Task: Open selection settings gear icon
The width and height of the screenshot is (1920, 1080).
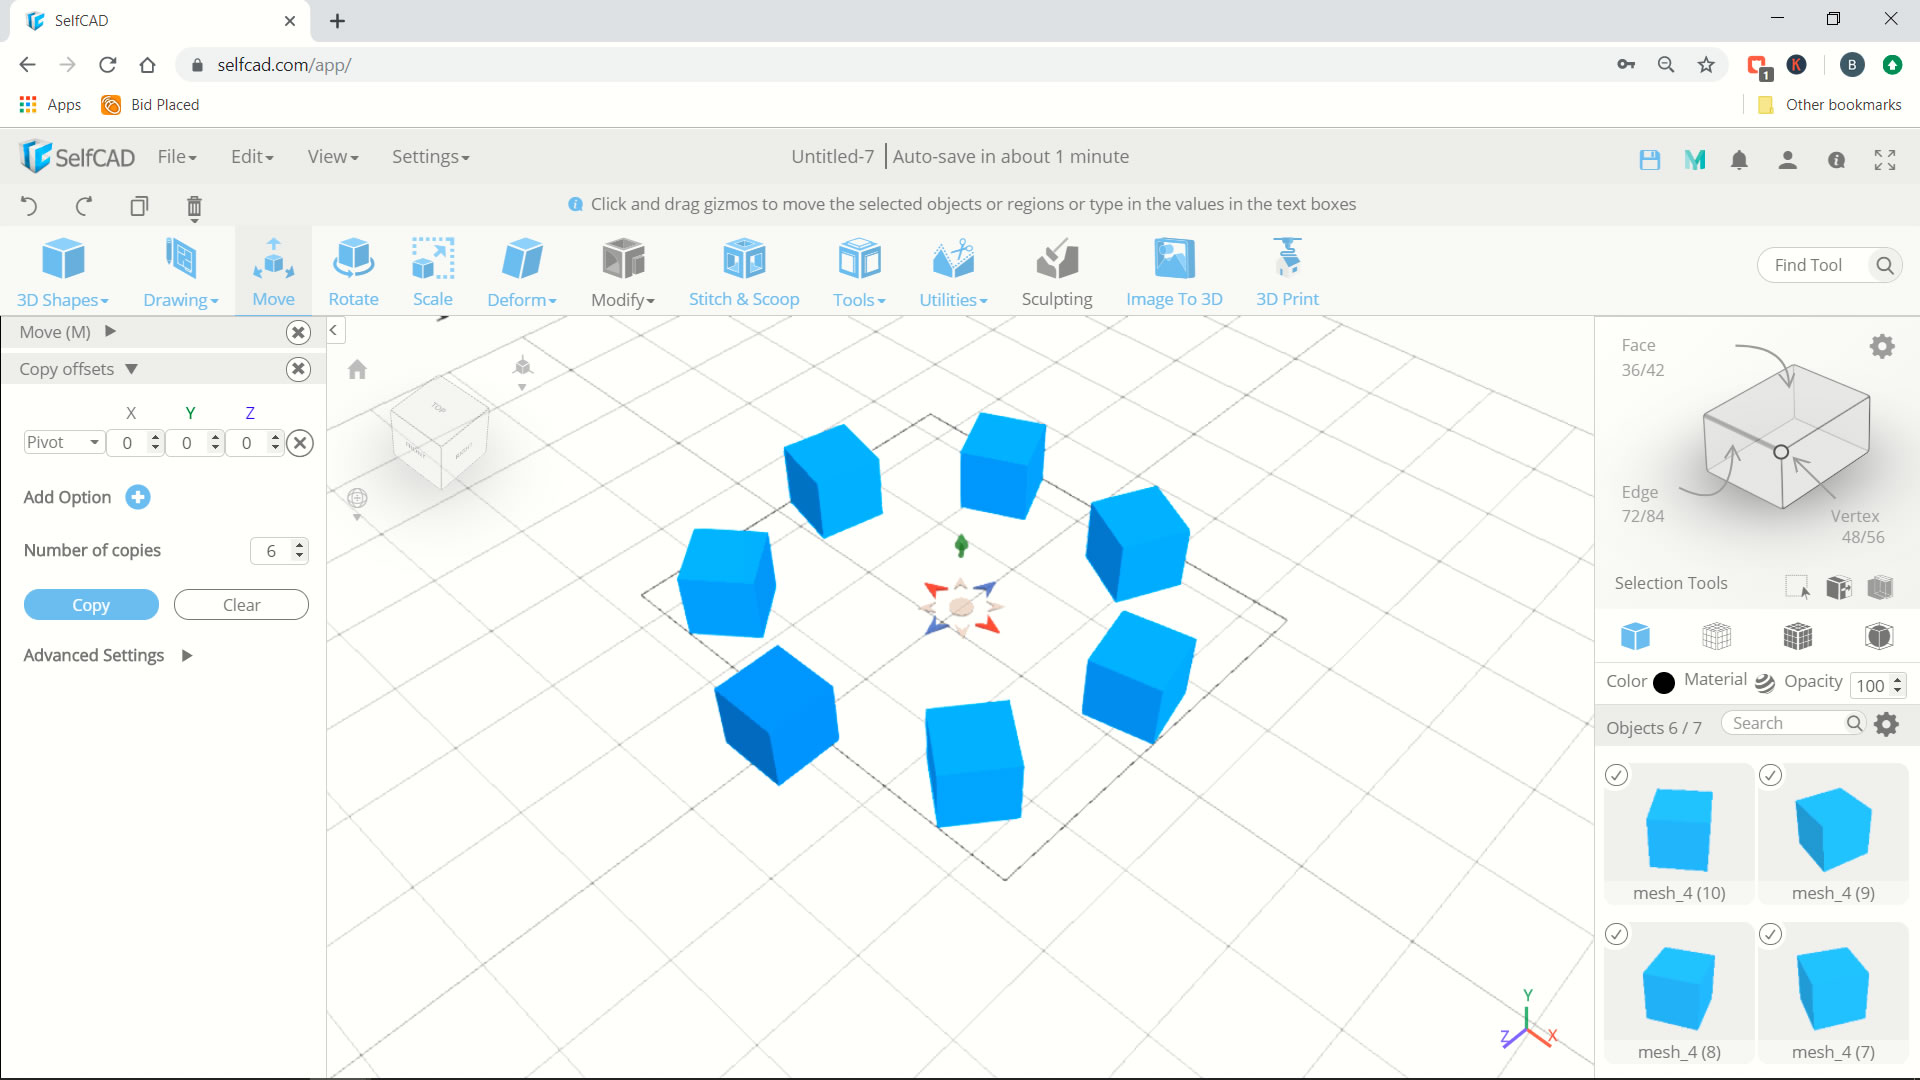Action: 1882,346
